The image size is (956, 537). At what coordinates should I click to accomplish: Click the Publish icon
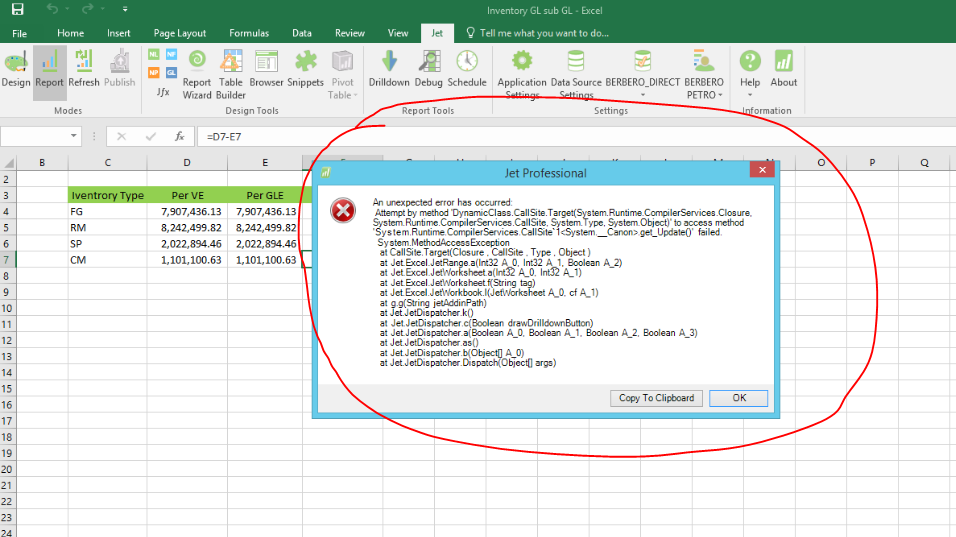click(x=120, y=69)
